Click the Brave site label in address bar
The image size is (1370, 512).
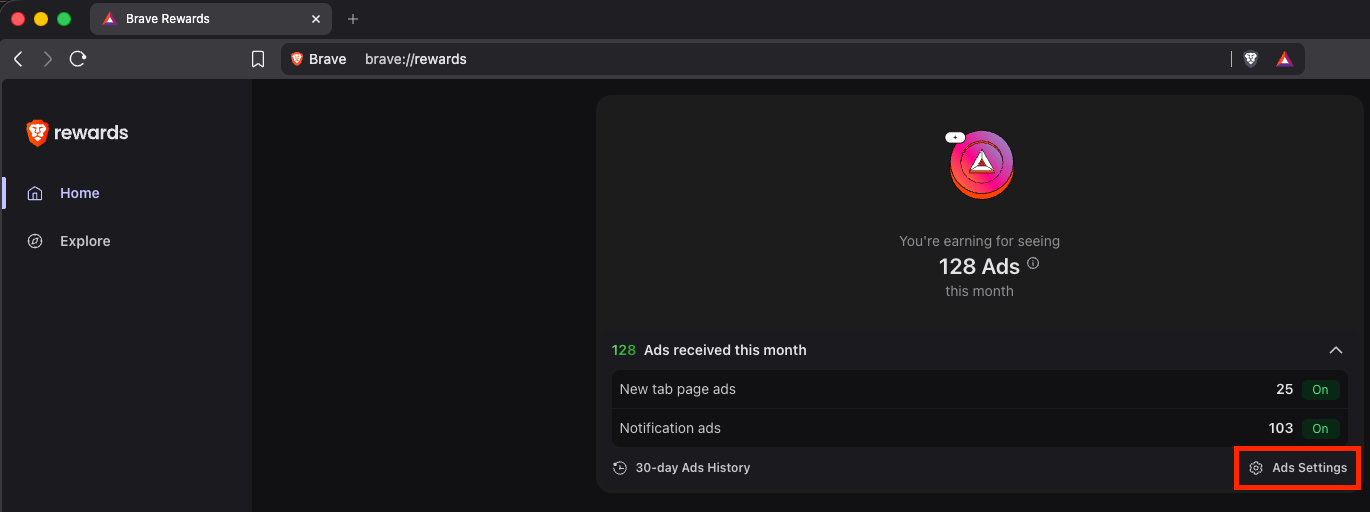tap(318, 59)
